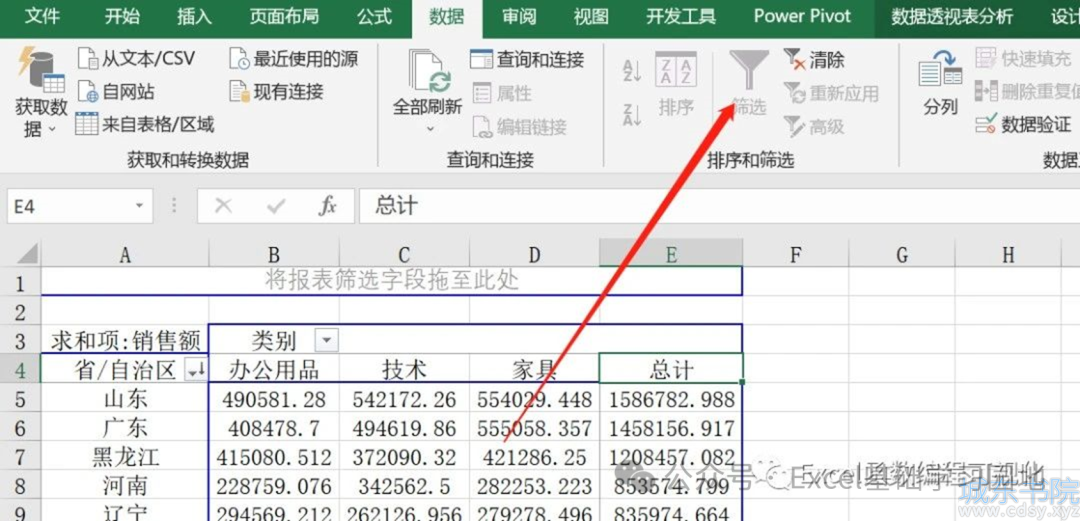
Task: Expand the 全部刷新 dropdown arrow
Action: (x=430, y=128)
